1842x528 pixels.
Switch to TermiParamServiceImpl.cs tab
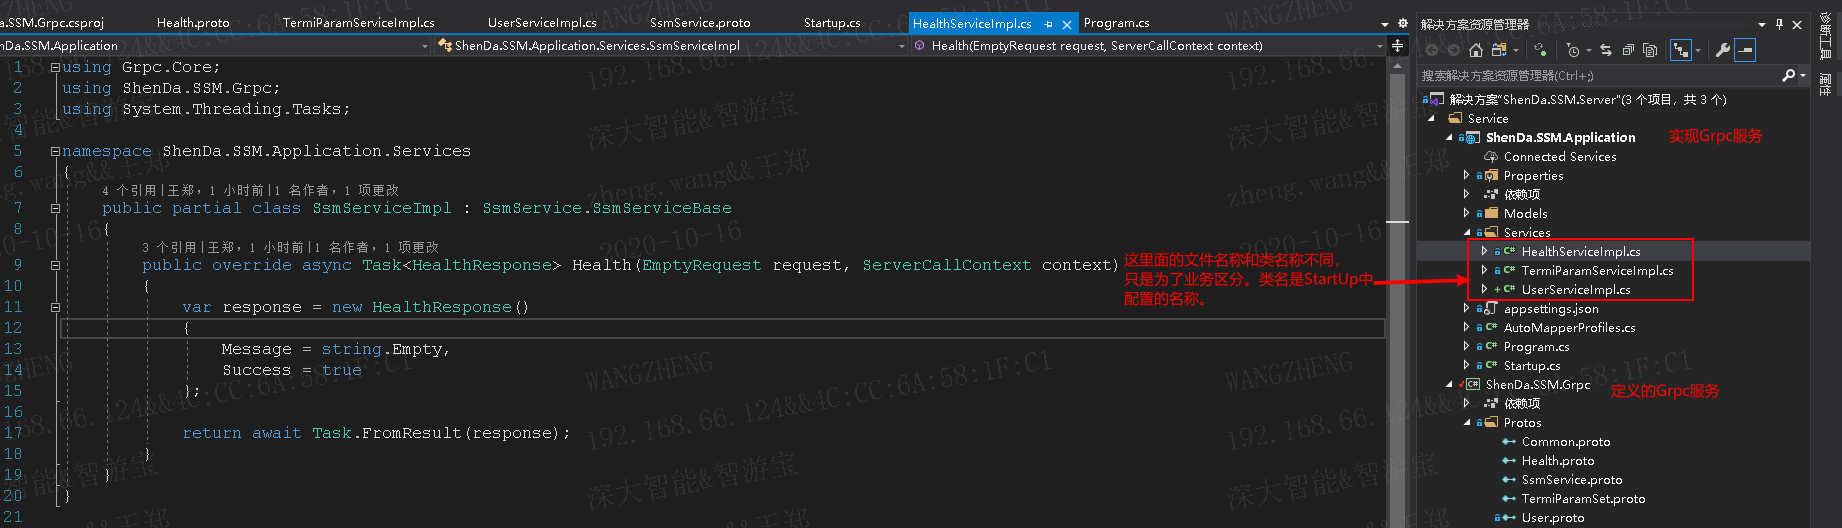[358, 22]
